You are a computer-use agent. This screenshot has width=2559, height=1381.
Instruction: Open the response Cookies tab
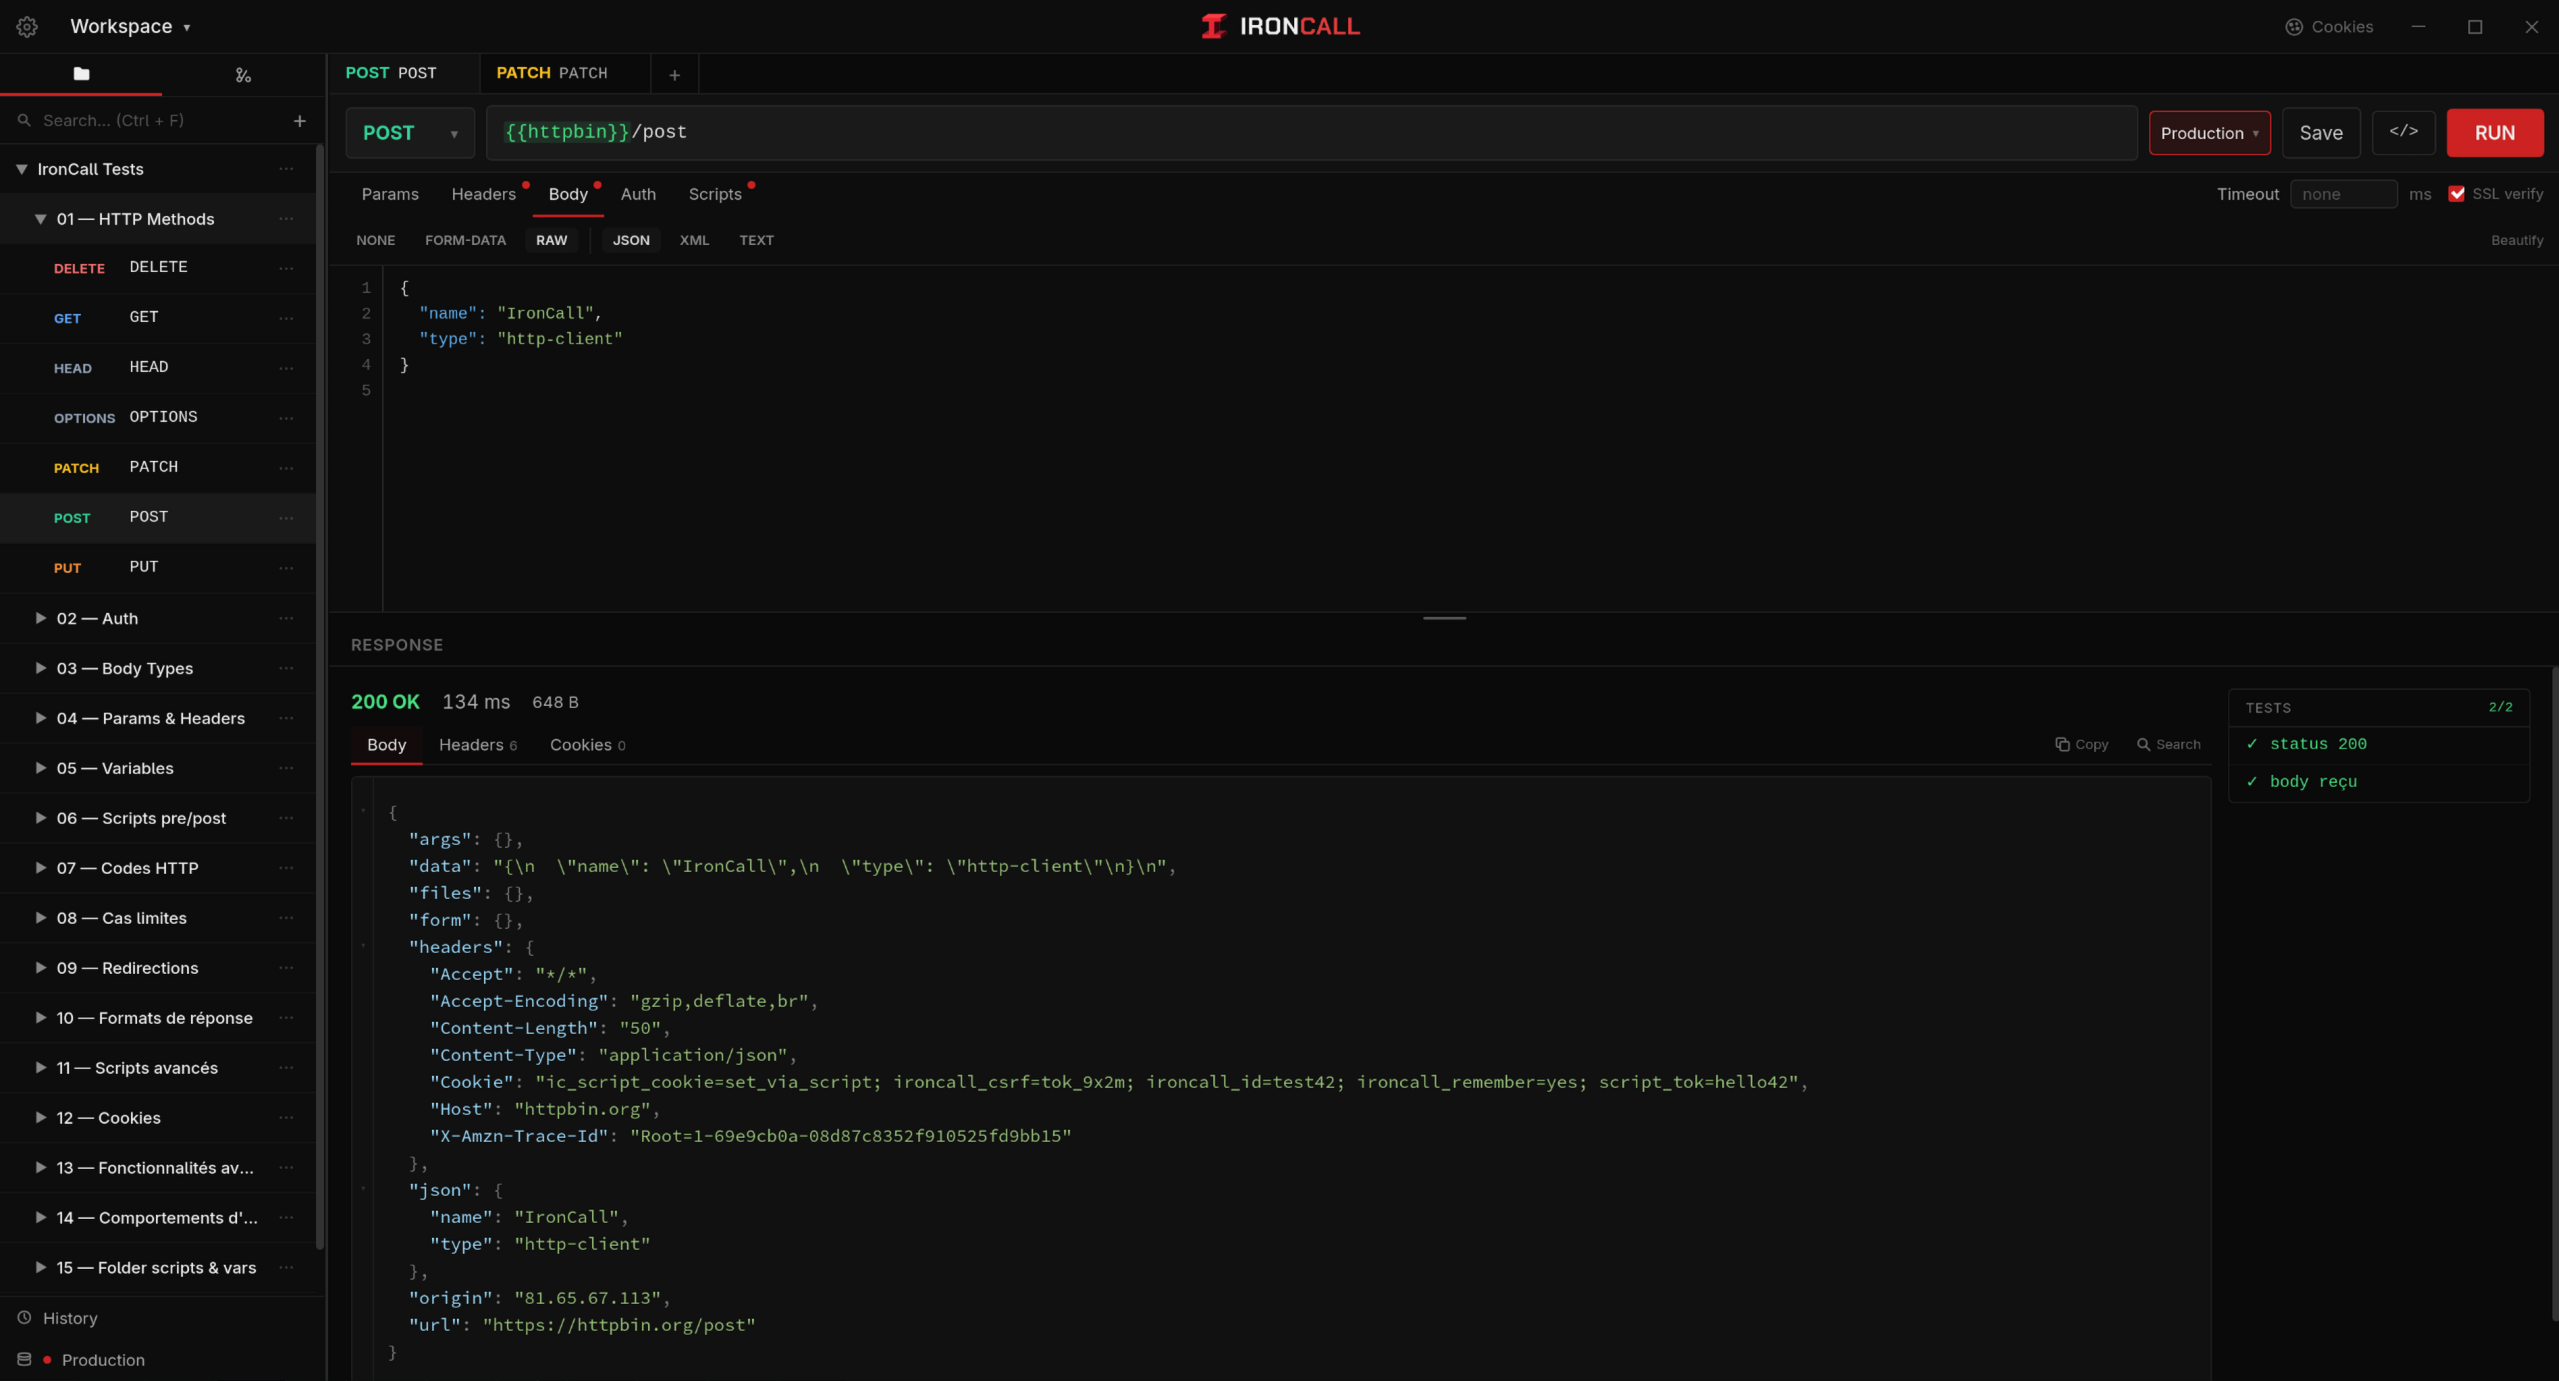(x=587, y=745)
